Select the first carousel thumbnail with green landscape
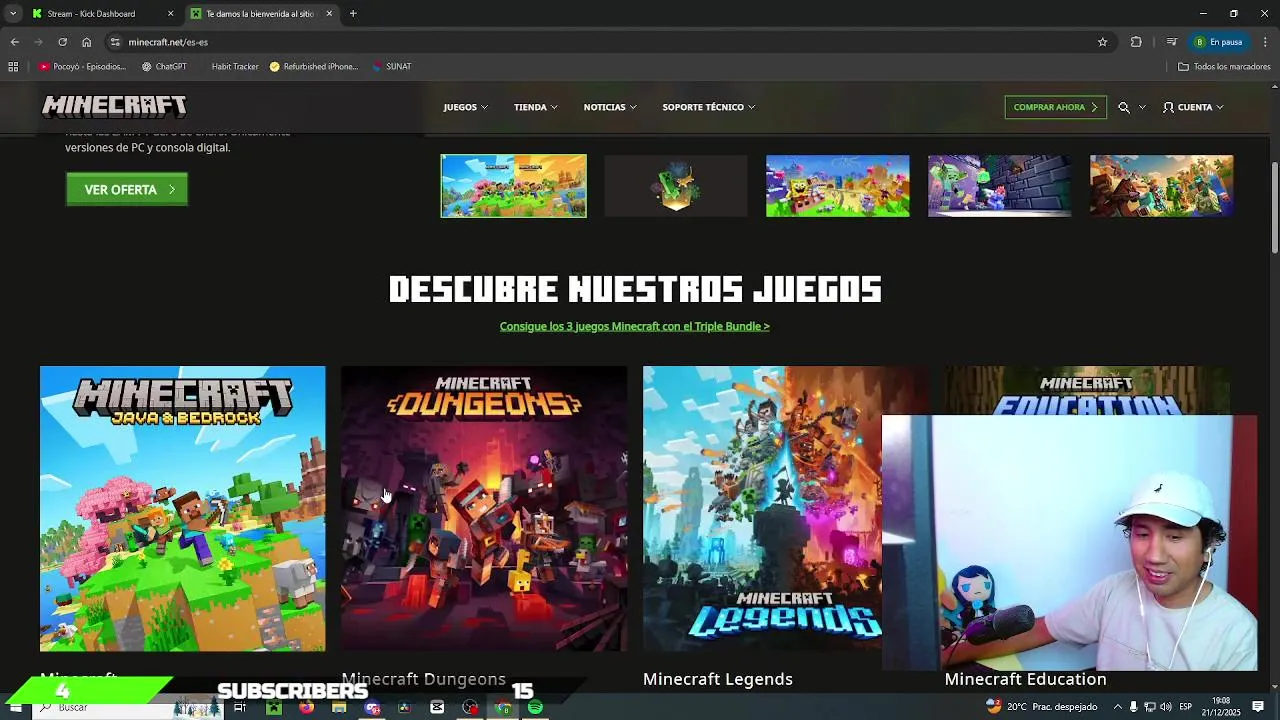This screenshot has width=1280, height=720. [514, 186]
